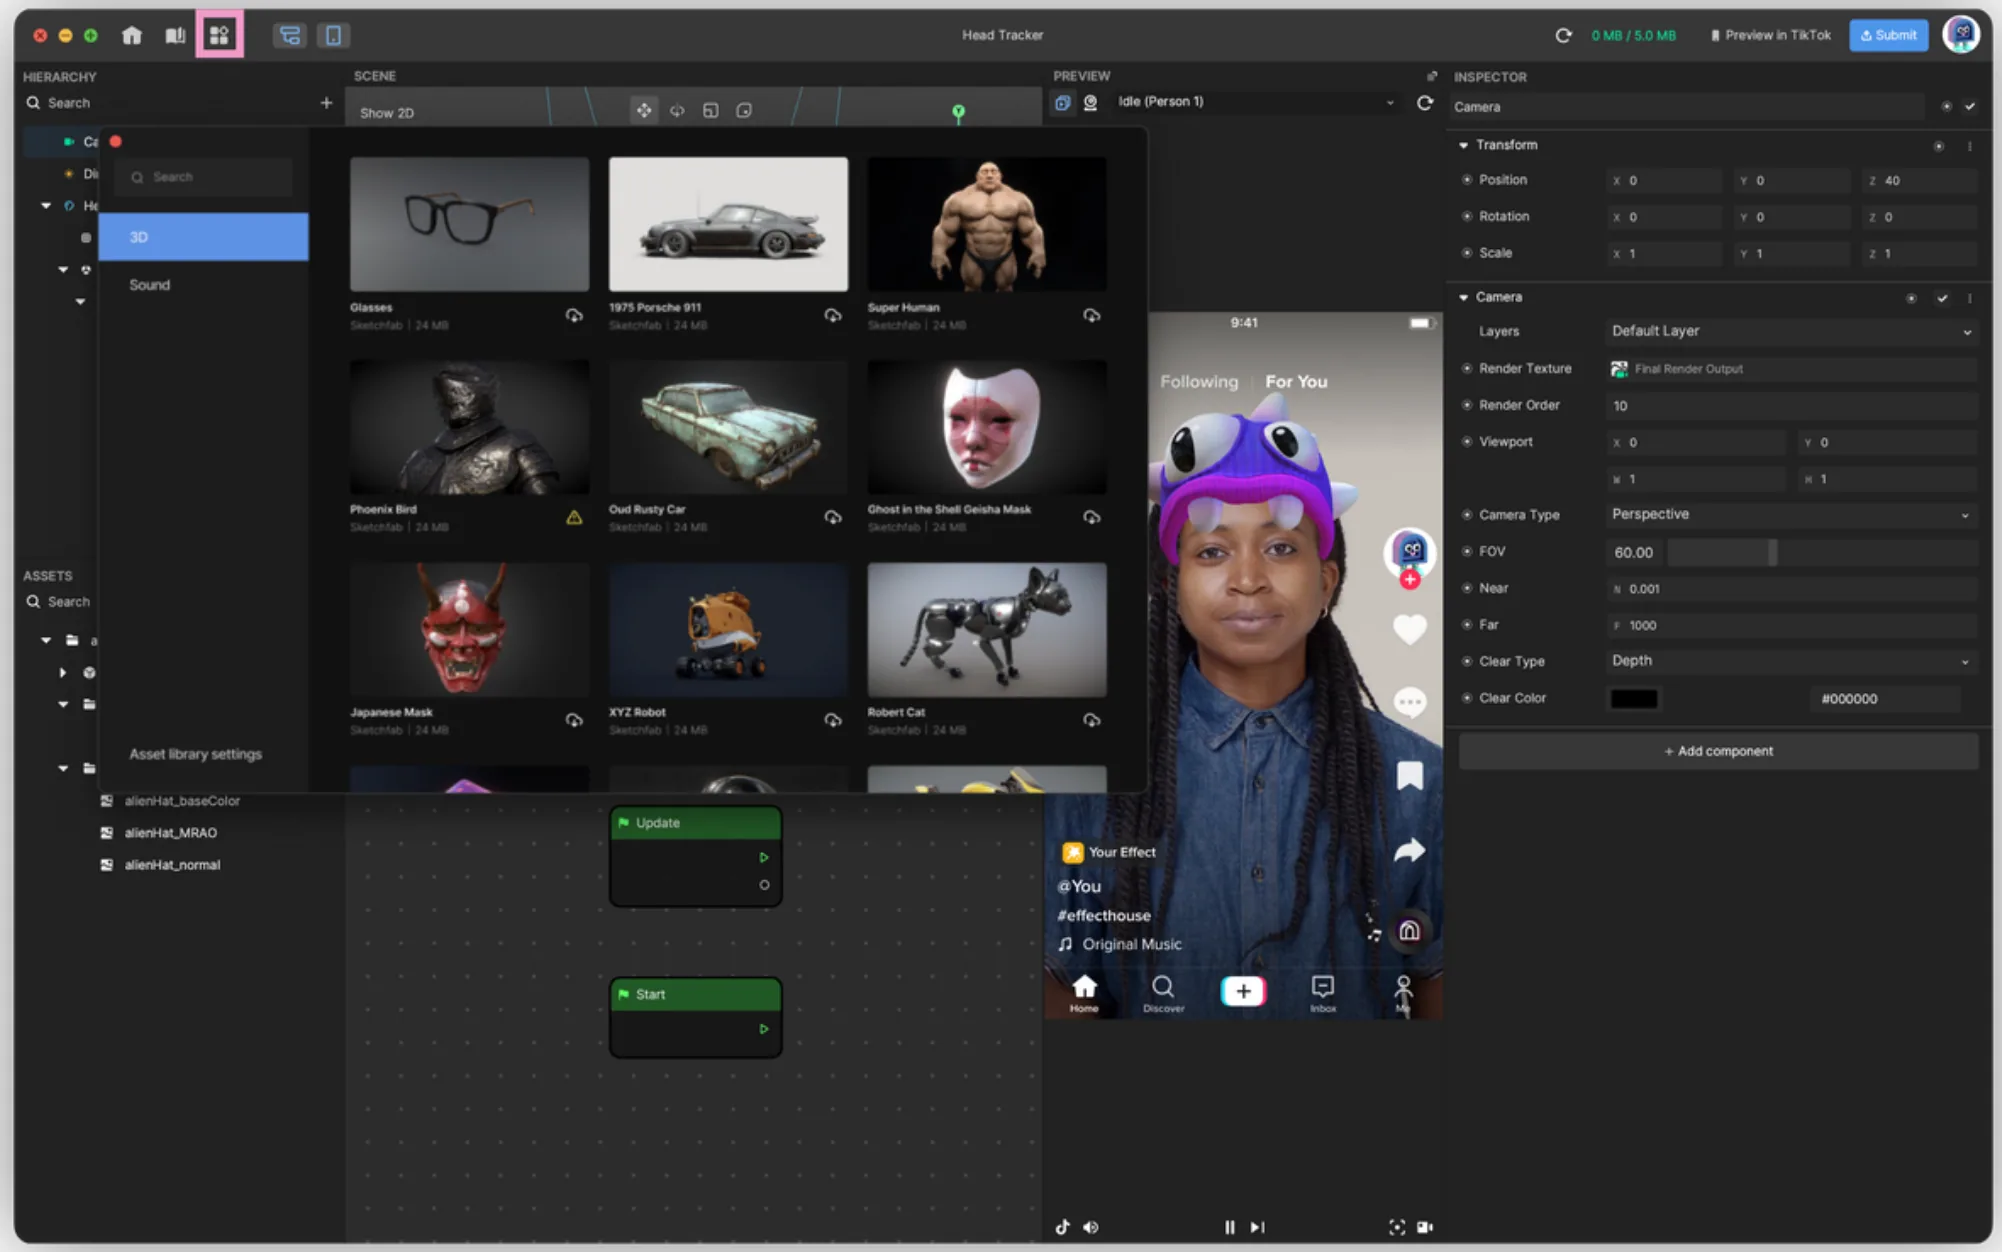Click the refresh icon beside the file size

pos(1563,35)
